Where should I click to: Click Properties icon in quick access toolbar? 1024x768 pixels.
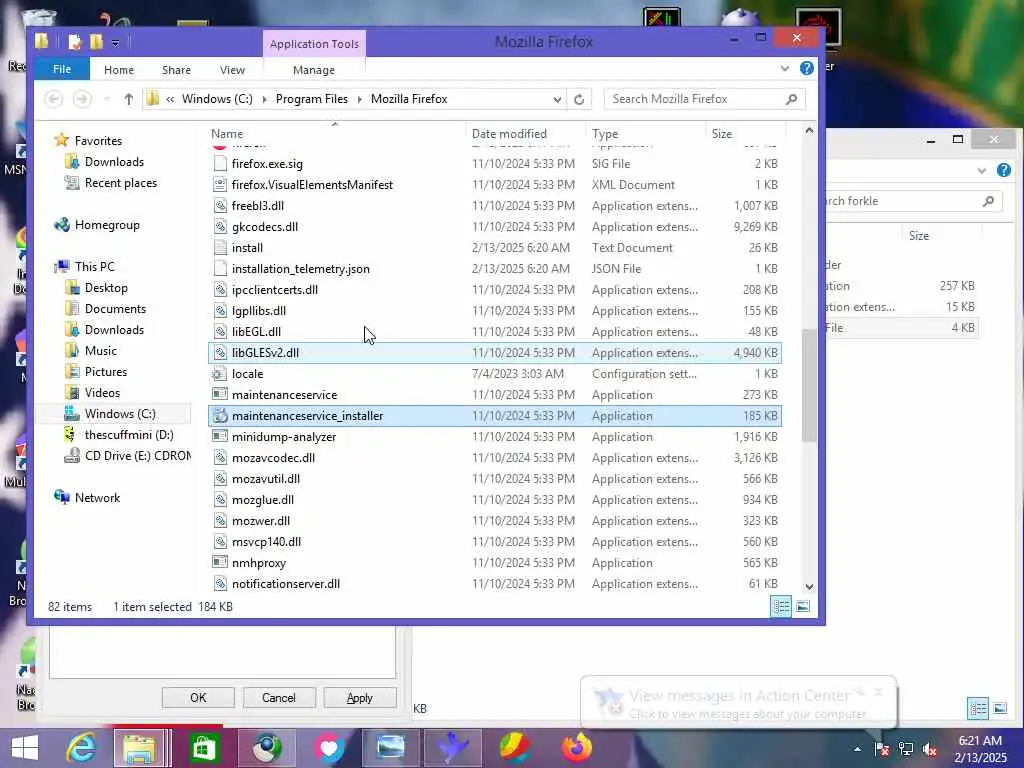[74, 42]
